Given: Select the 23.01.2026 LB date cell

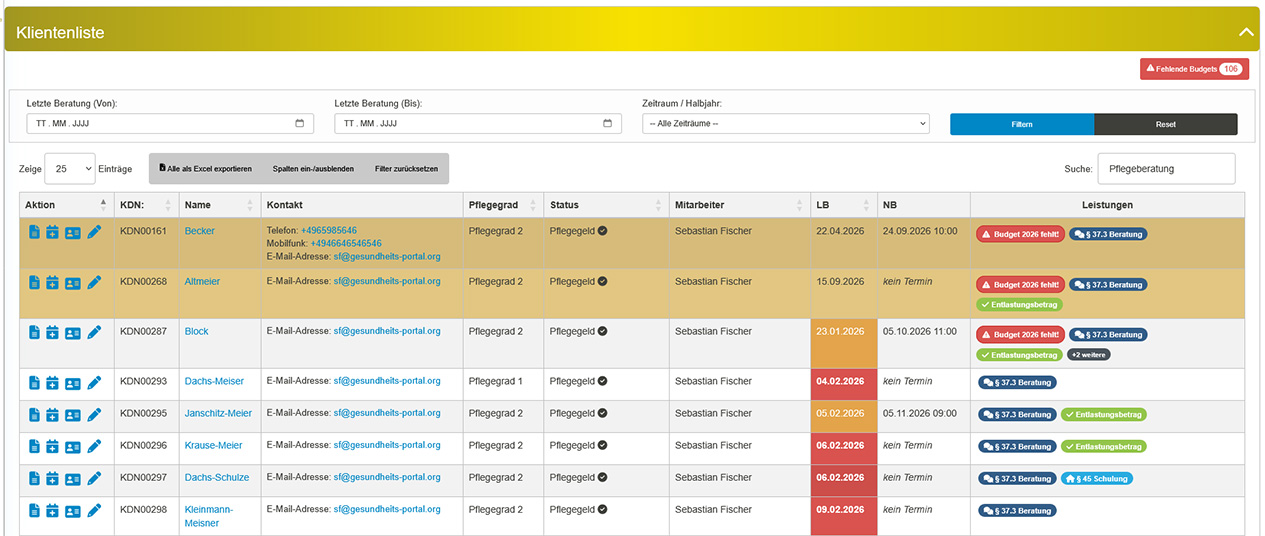Looking at the screenshot, I should 844,344.
